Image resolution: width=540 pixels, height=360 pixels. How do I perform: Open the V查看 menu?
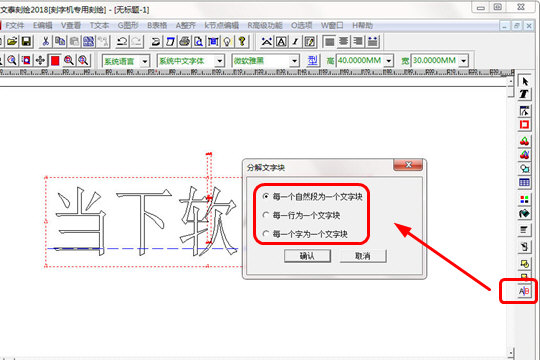point(71,25)
